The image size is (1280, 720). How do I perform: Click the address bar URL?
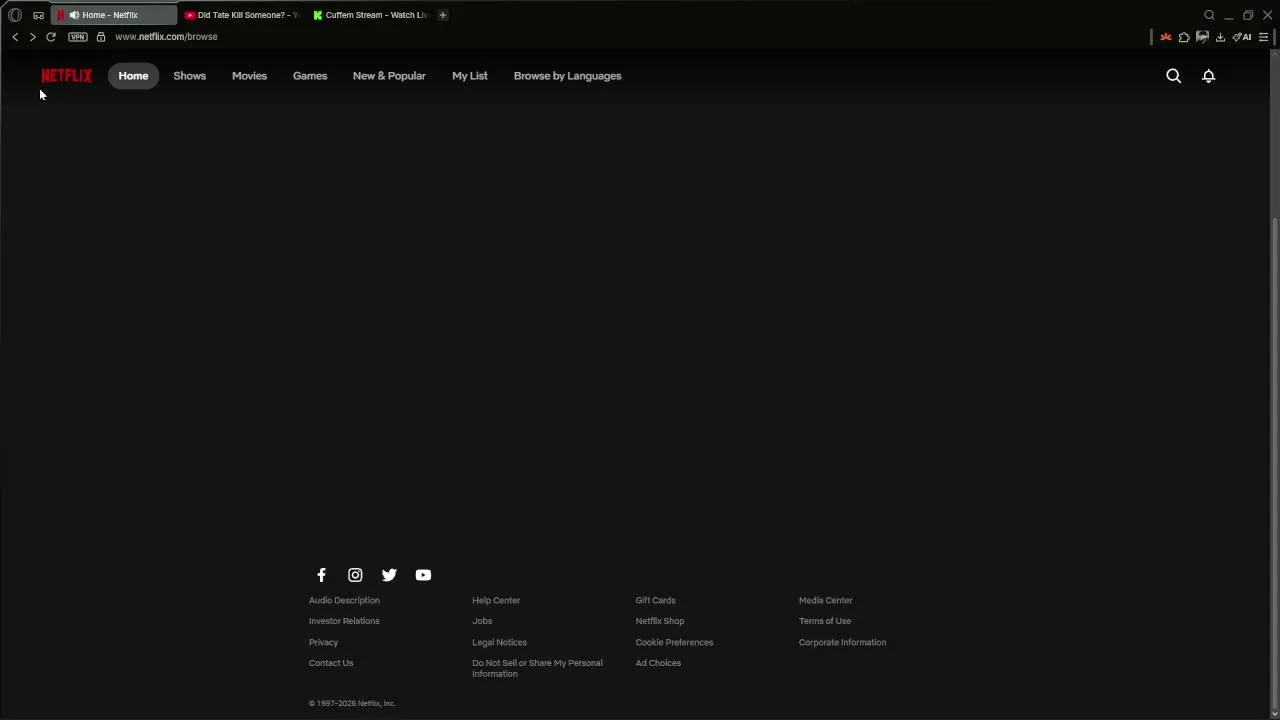166,37
